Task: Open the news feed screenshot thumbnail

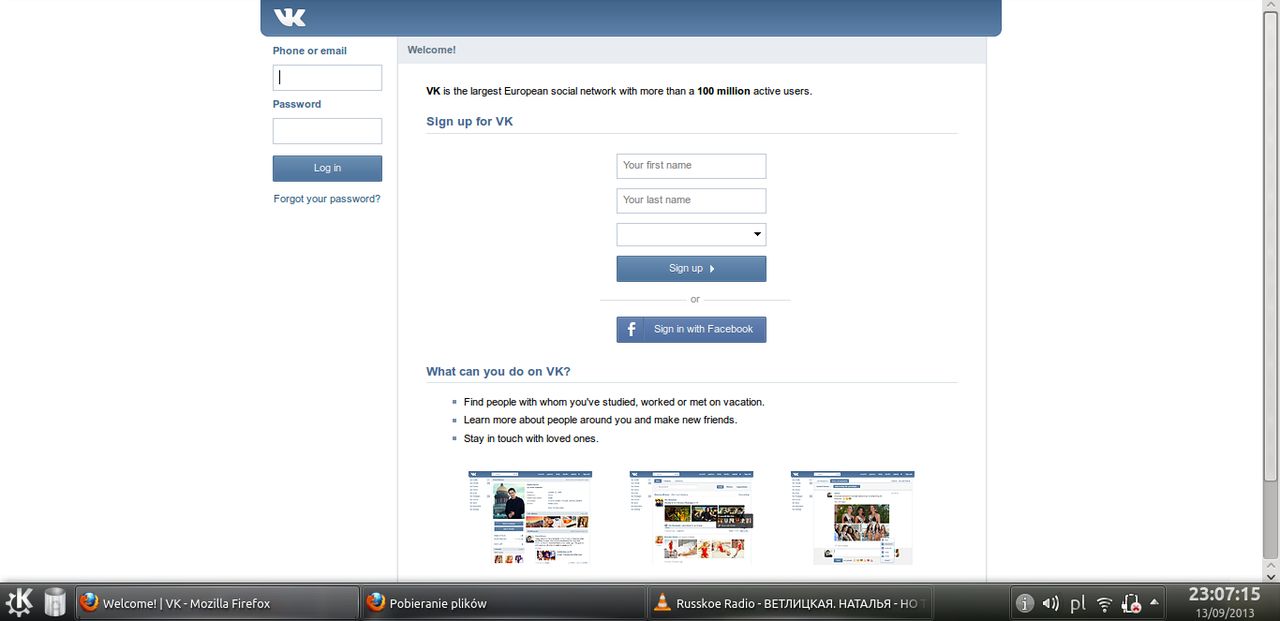Action: [691, 517]
